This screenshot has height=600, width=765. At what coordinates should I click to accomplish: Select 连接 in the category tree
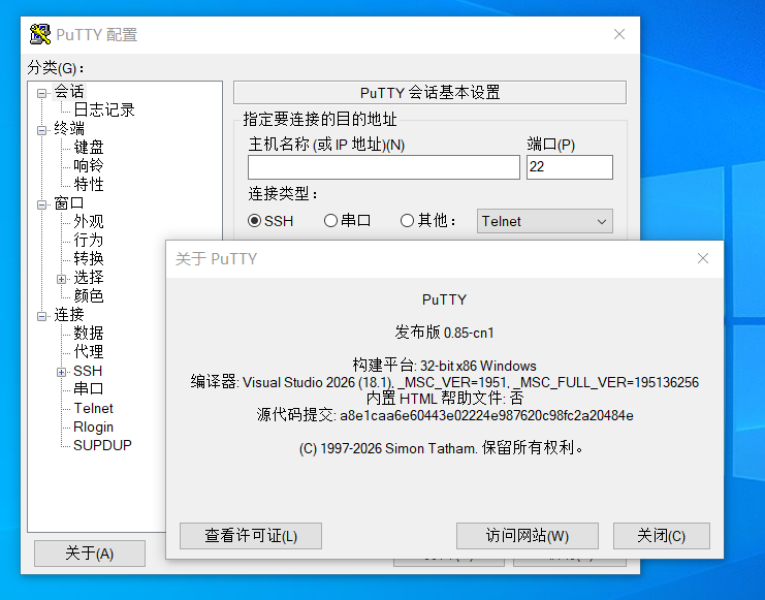pos(69,315)
